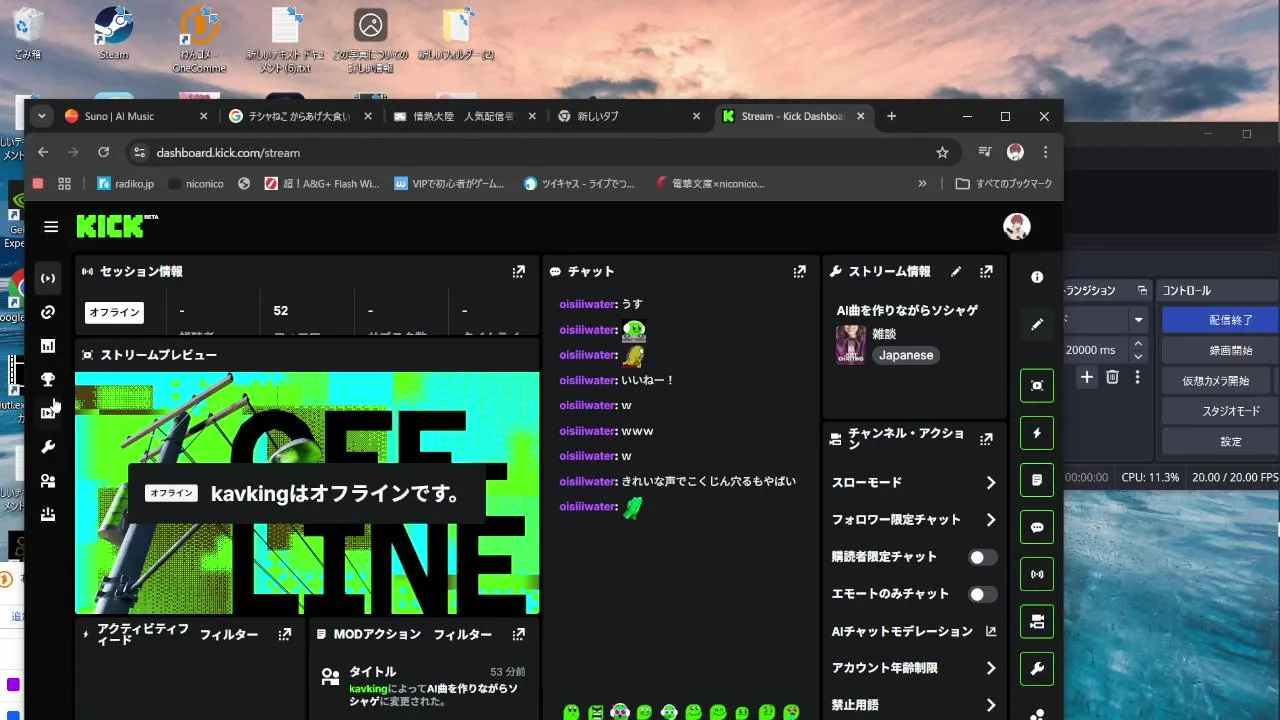Select the stream broadcast icon in left sidebar
Screen dimensions: 1280x720
pos(48,278)
